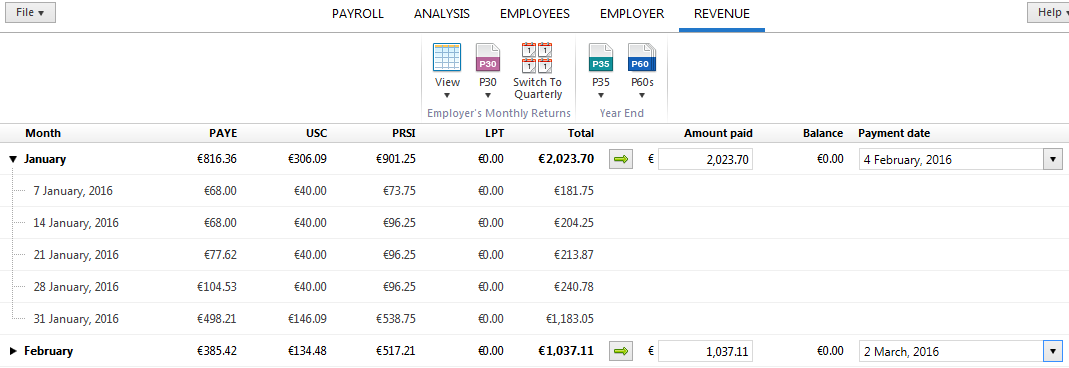Image resolution: width=1069 pixels, height=368 pixels.
Task: Expand the February month row
Action: [x=13, y=352]
